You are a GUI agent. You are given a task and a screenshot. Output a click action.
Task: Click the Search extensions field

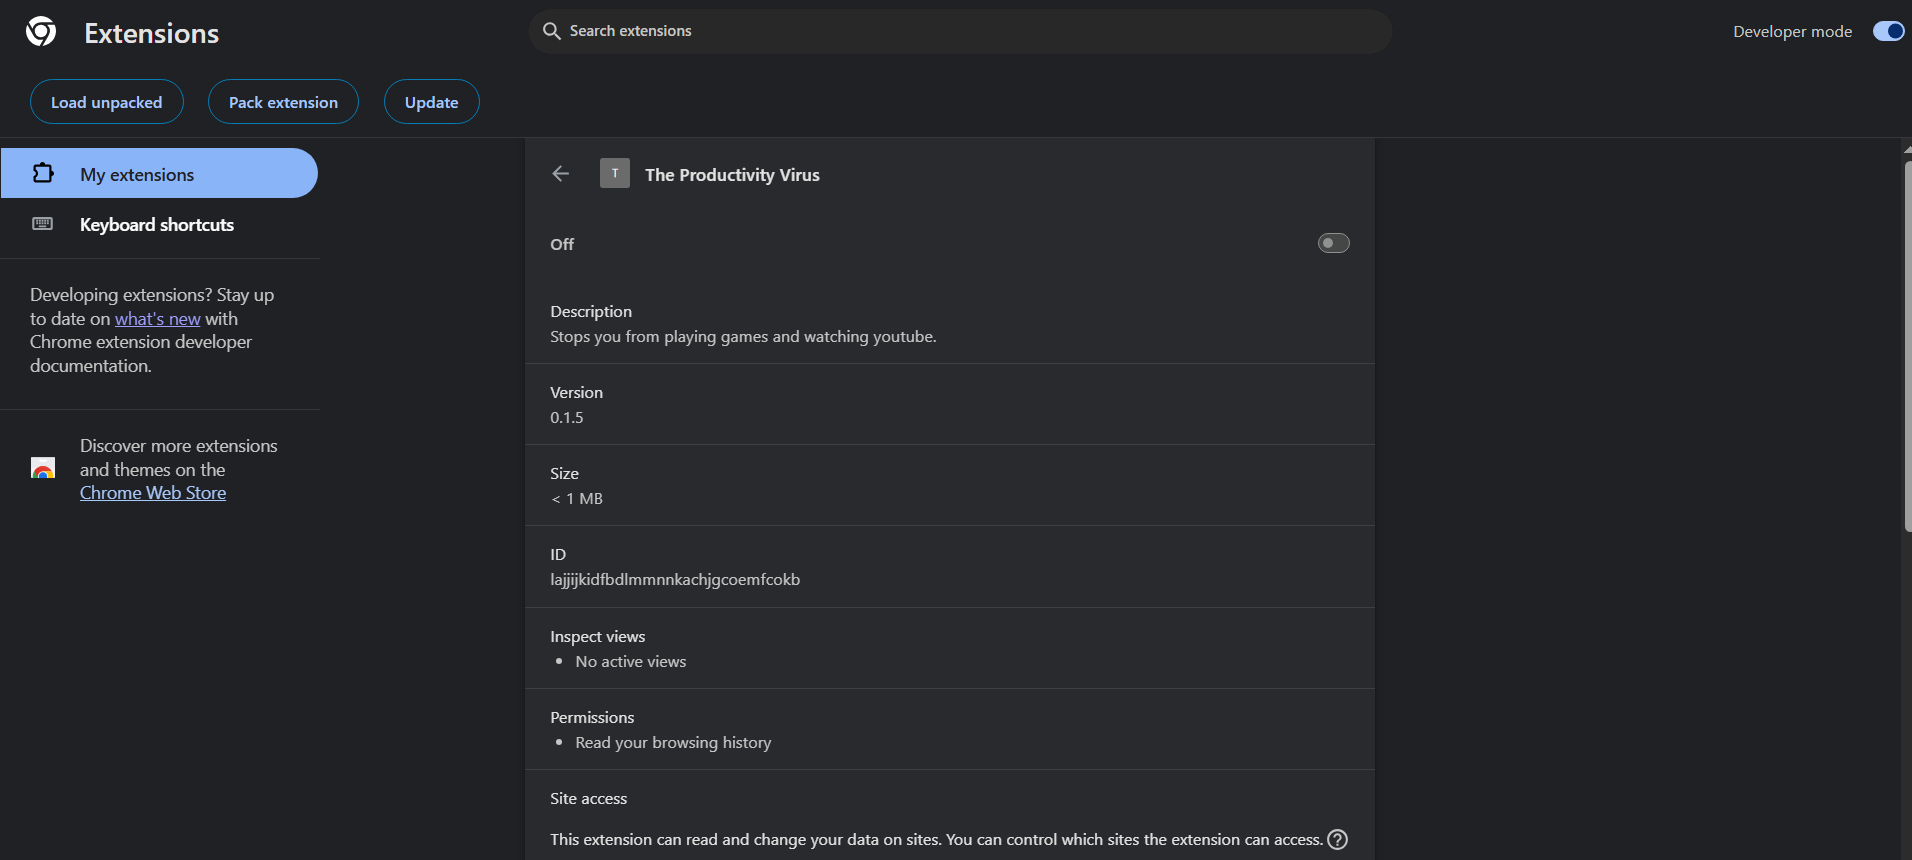click(960, 31)
